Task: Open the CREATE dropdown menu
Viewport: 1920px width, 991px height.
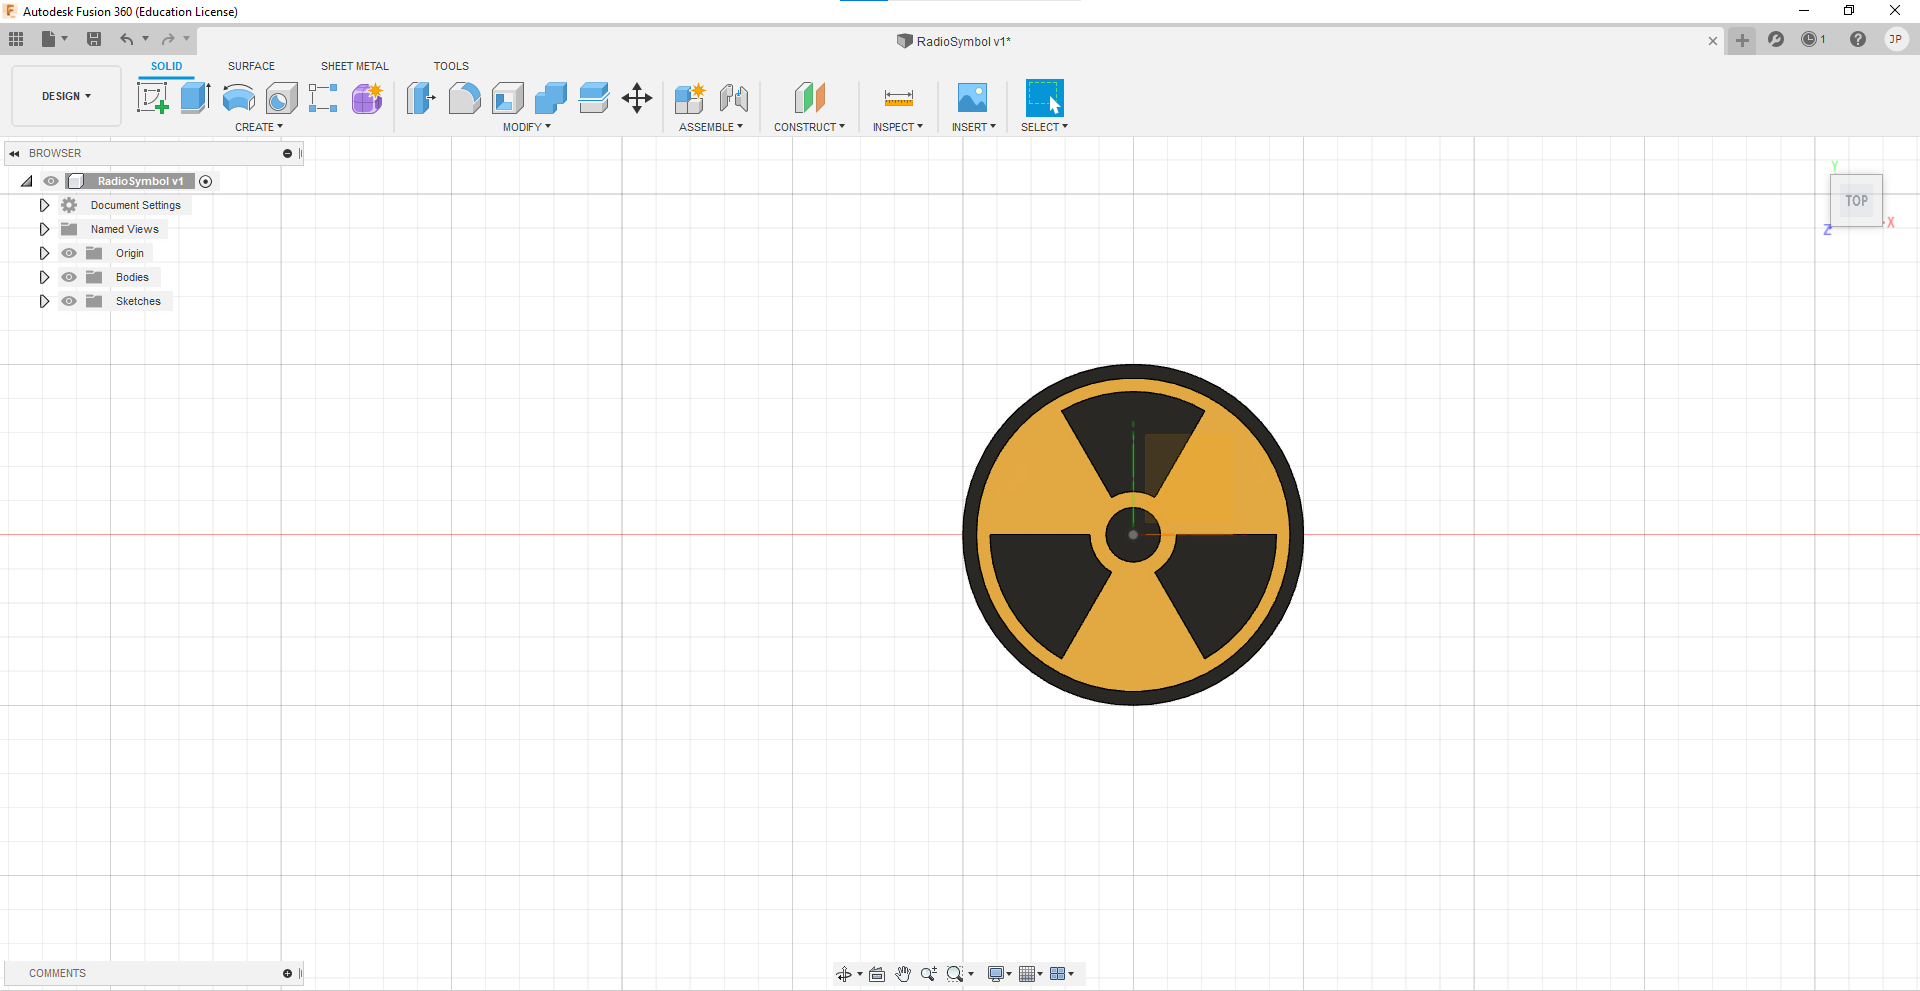Action: [x=259, y=127]
